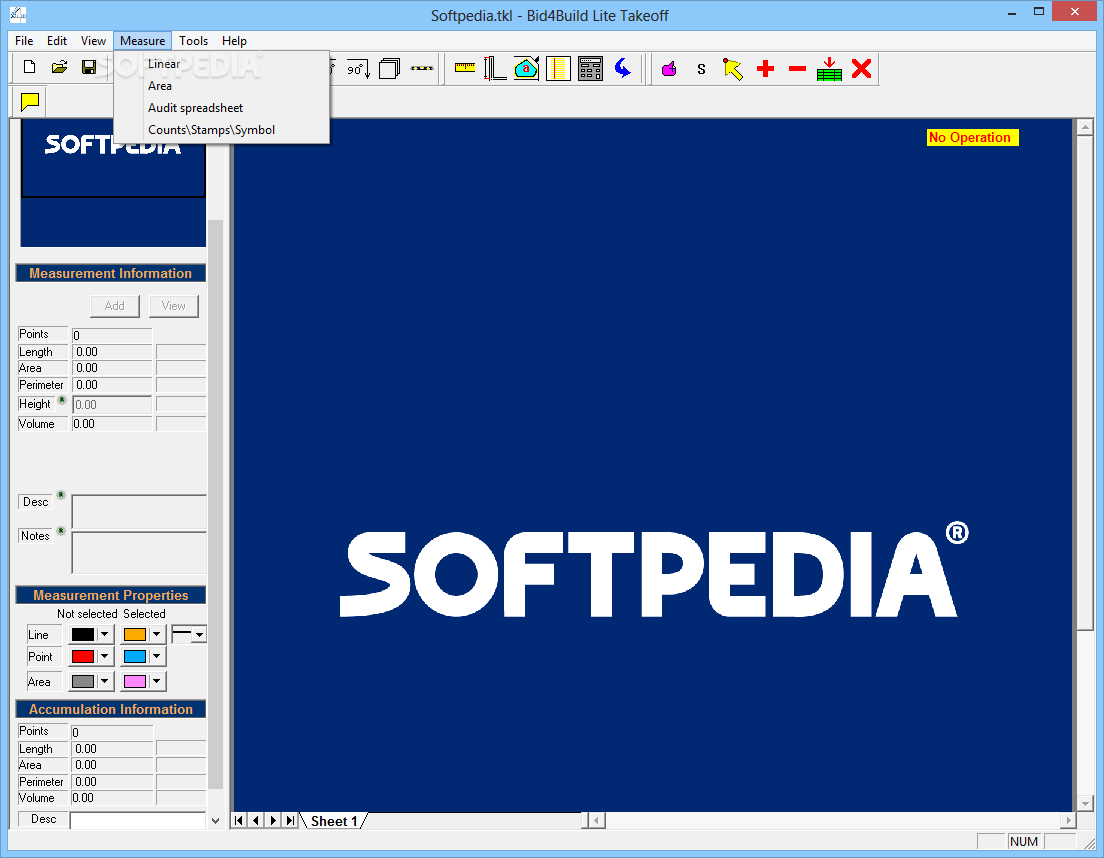Switch to the Sheet 1 tab
Image resolution: width=1104 pixels, height=858 pixels.
[334, 821]
